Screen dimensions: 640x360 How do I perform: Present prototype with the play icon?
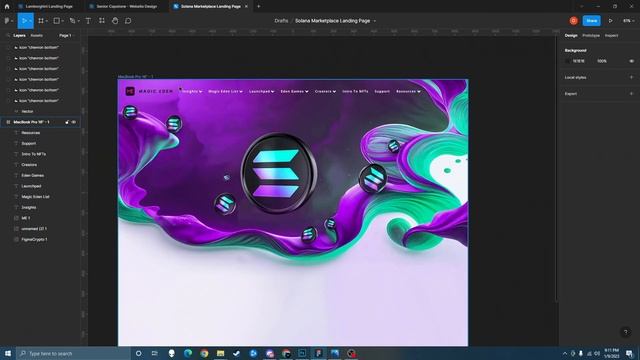(x=611, y=21)
